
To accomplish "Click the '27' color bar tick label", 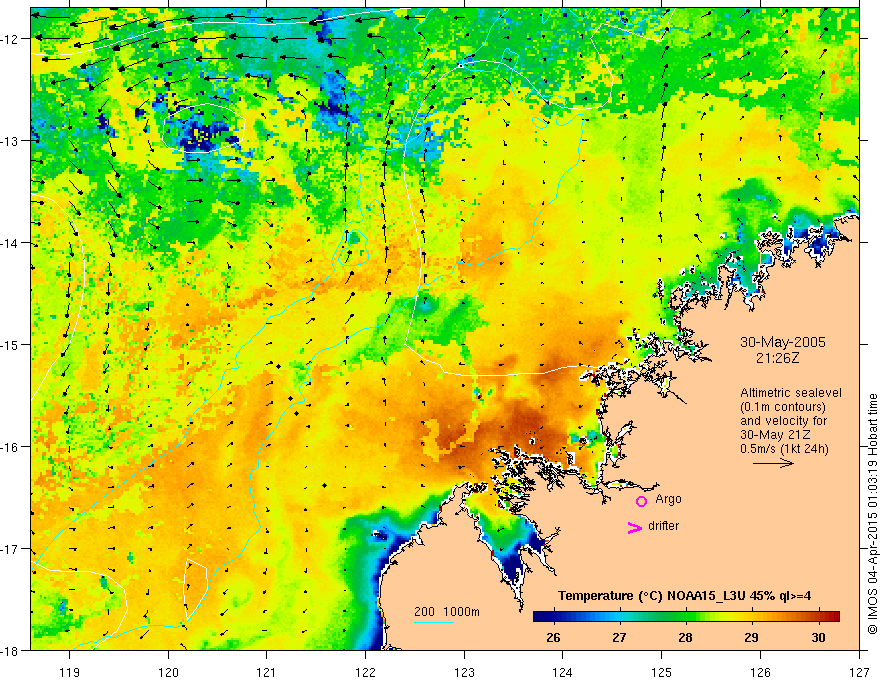I will tap(619, 637).
